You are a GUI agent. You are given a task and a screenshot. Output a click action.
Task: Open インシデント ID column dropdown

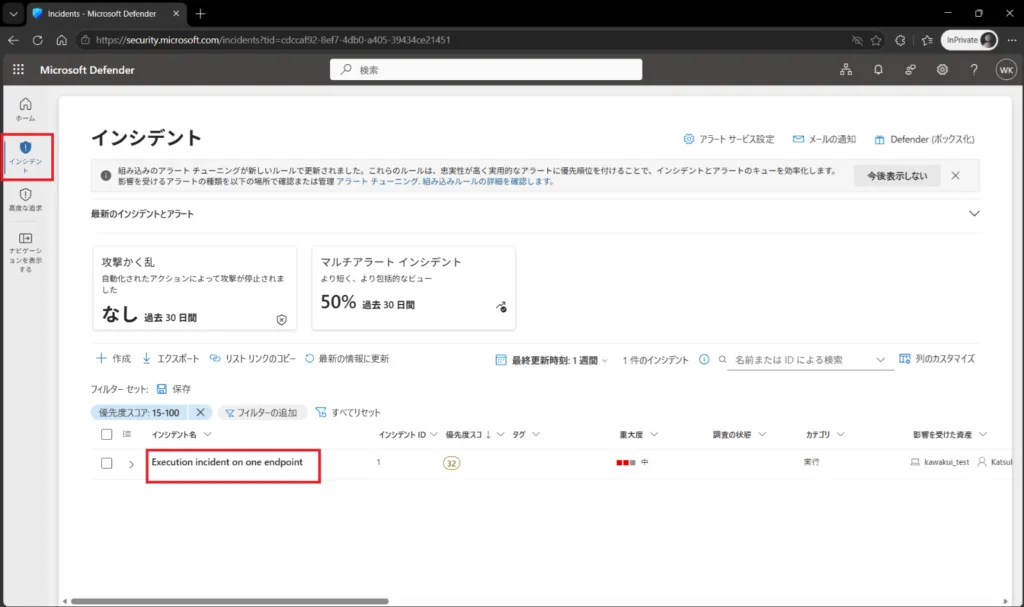tap(434, 434)
